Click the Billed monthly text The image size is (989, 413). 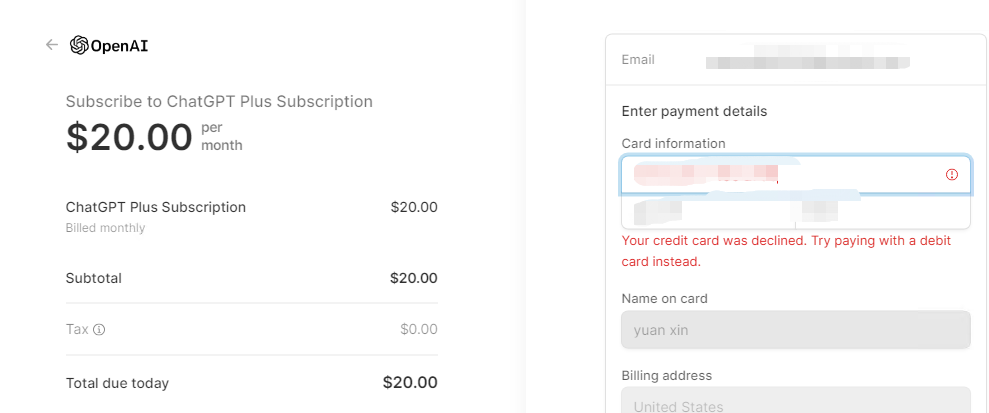pyautogui.click(x=105, y=228)
